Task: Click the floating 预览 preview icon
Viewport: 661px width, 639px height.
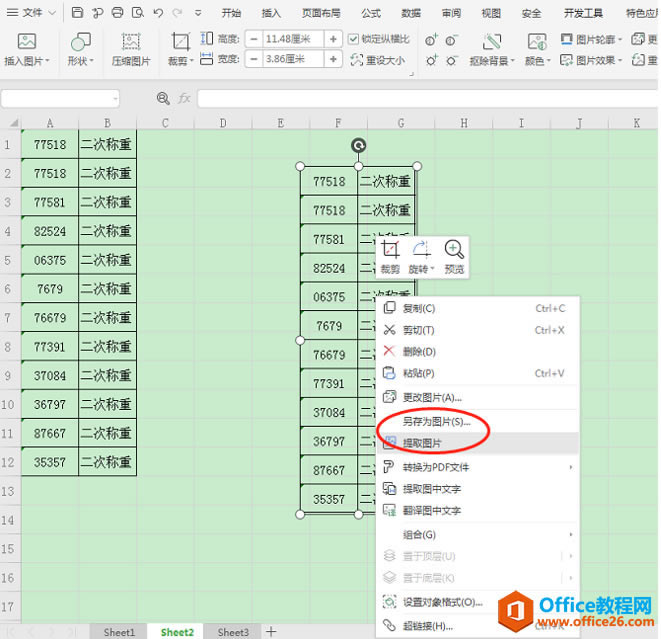Action: [x=454, y=255]
